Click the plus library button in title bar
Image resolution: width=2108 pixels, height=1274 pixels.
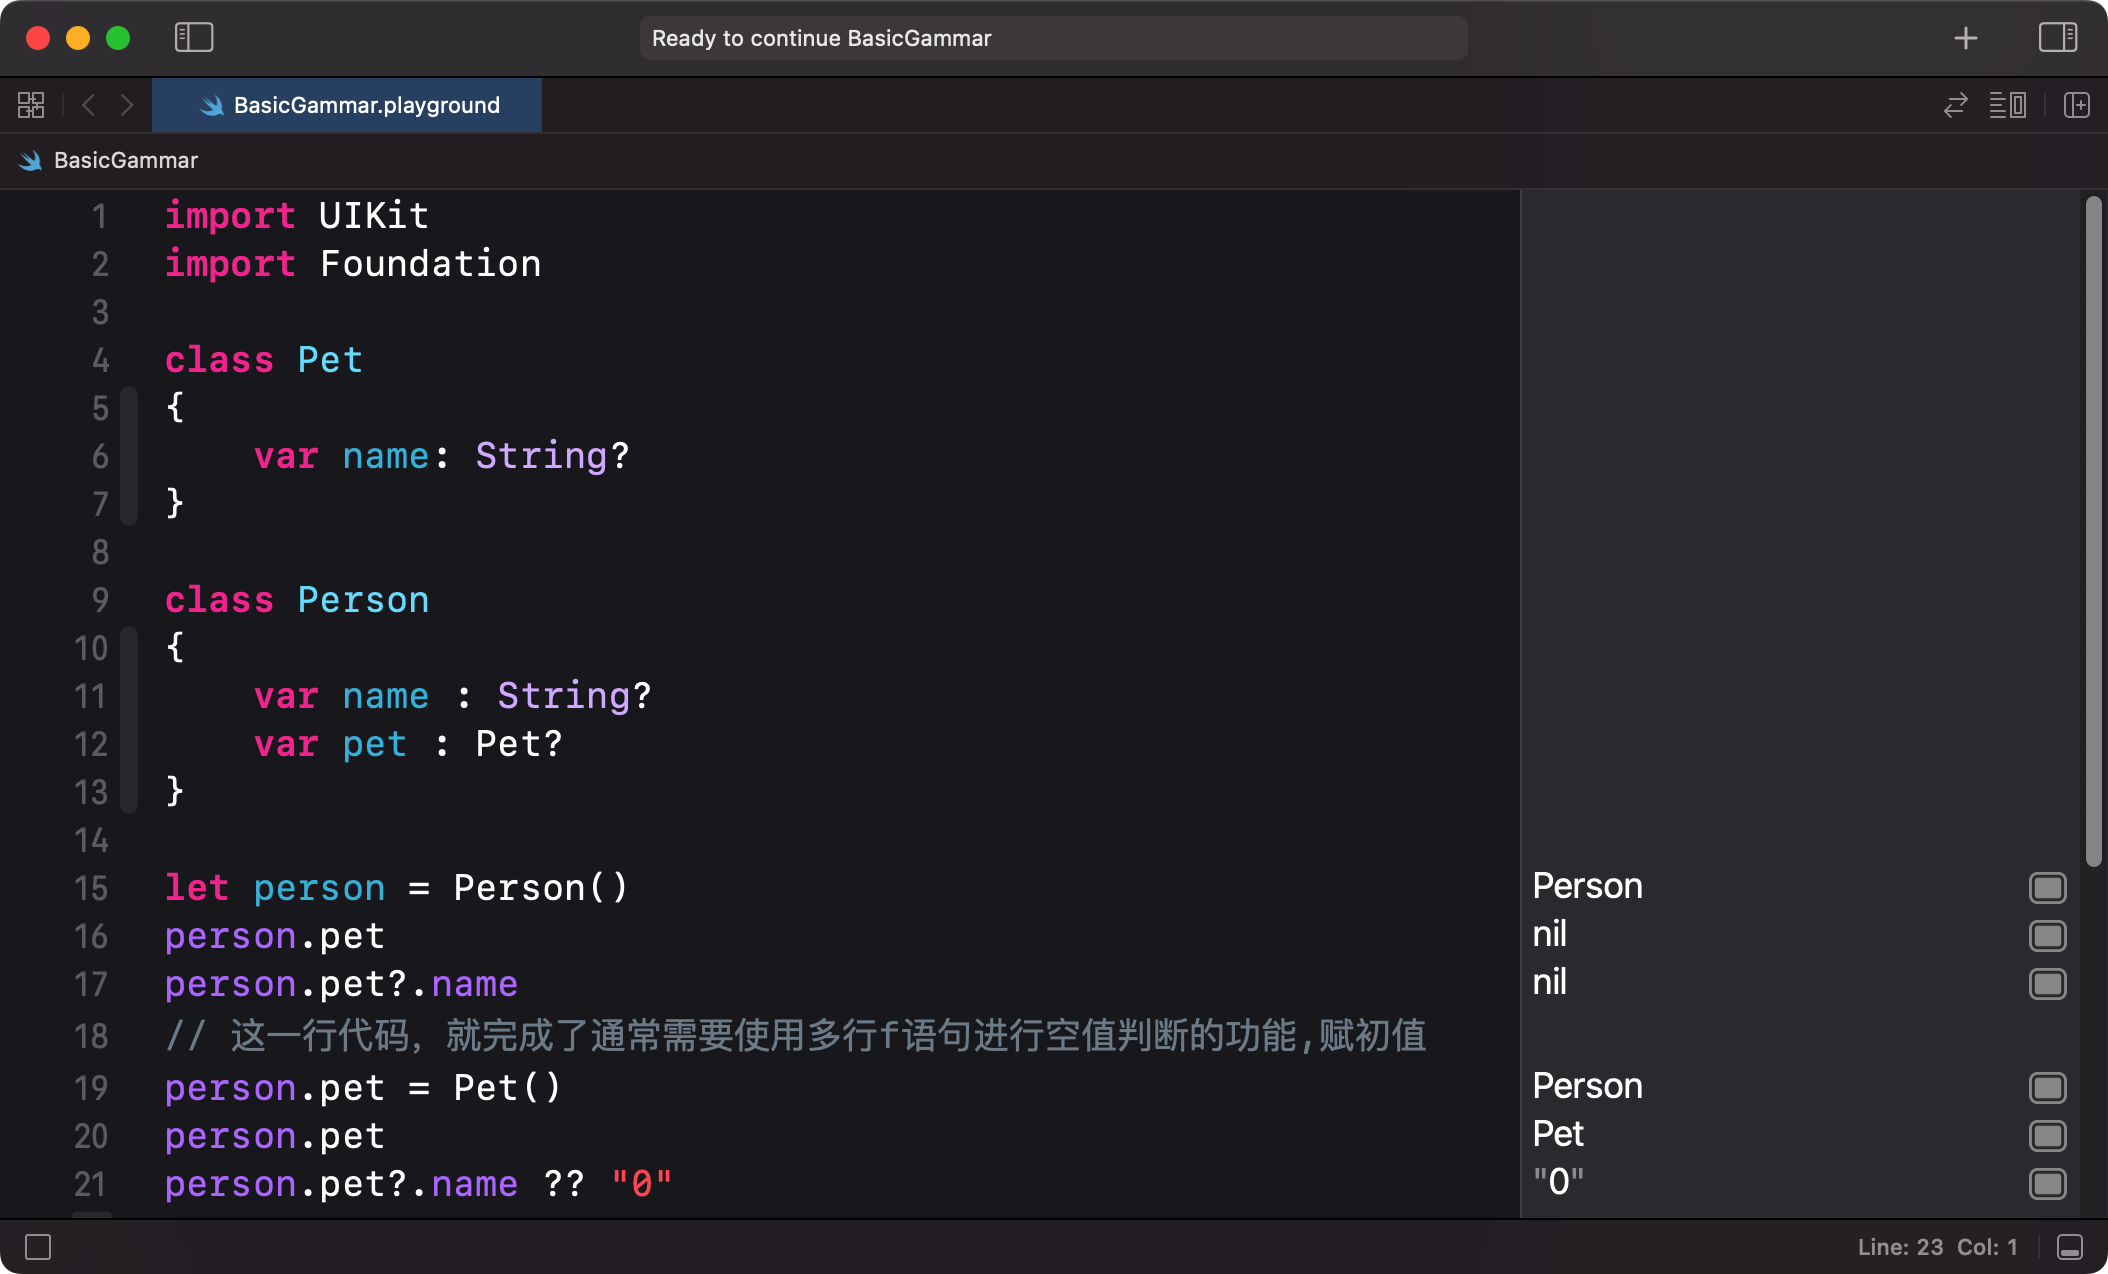click(x=1965, y=38)
